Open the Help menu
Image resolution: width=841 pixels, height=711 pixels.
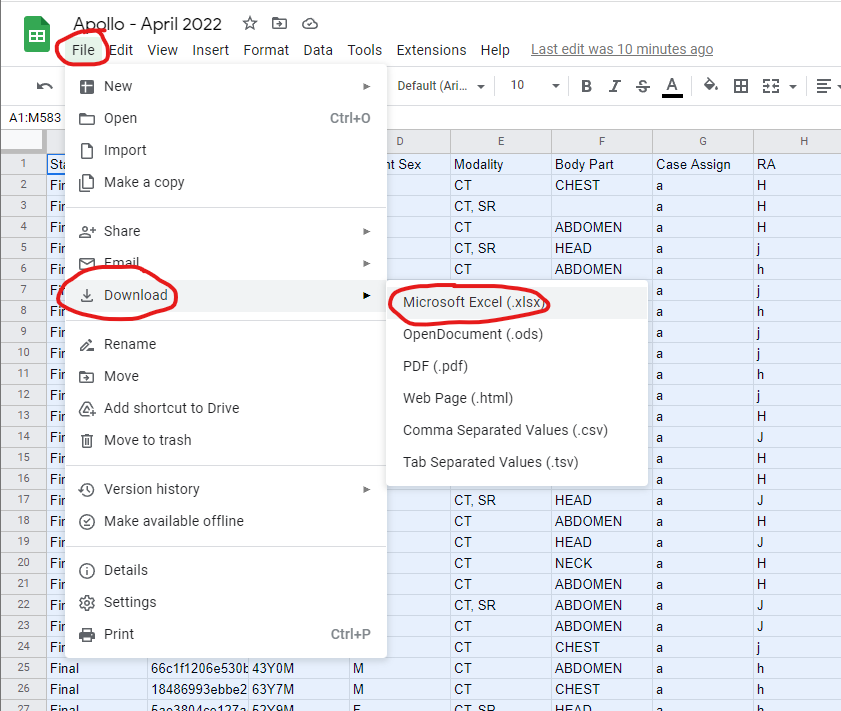click(495, 50)
